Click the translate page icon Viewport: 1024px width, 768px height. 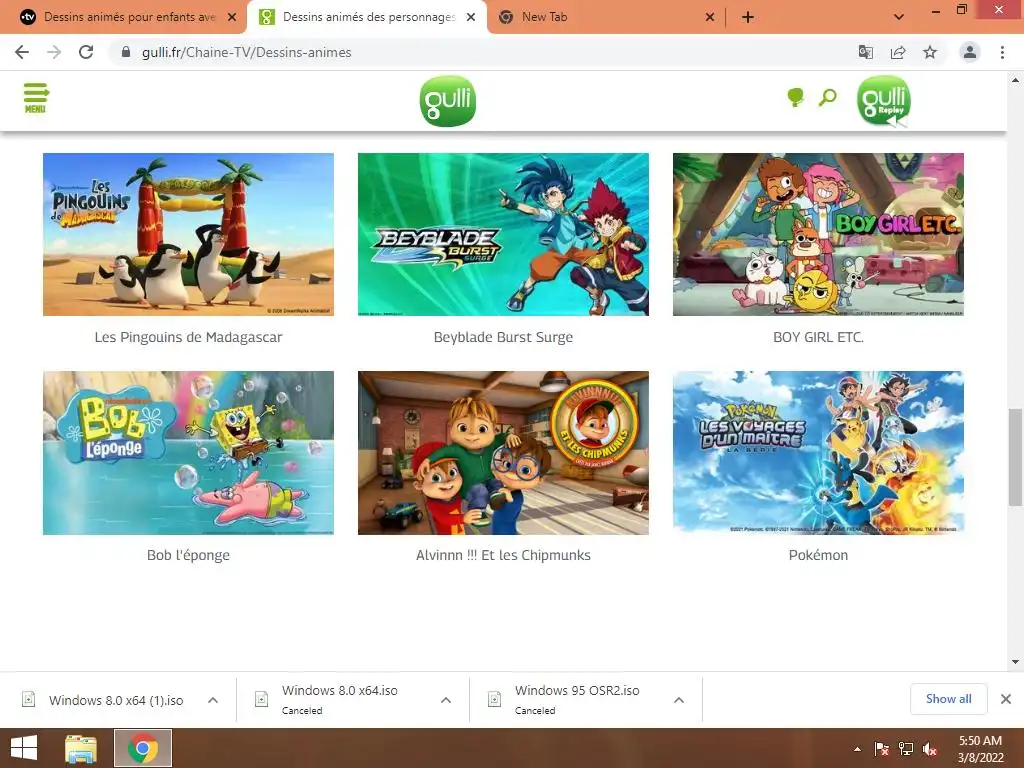[x=865, y=52]
